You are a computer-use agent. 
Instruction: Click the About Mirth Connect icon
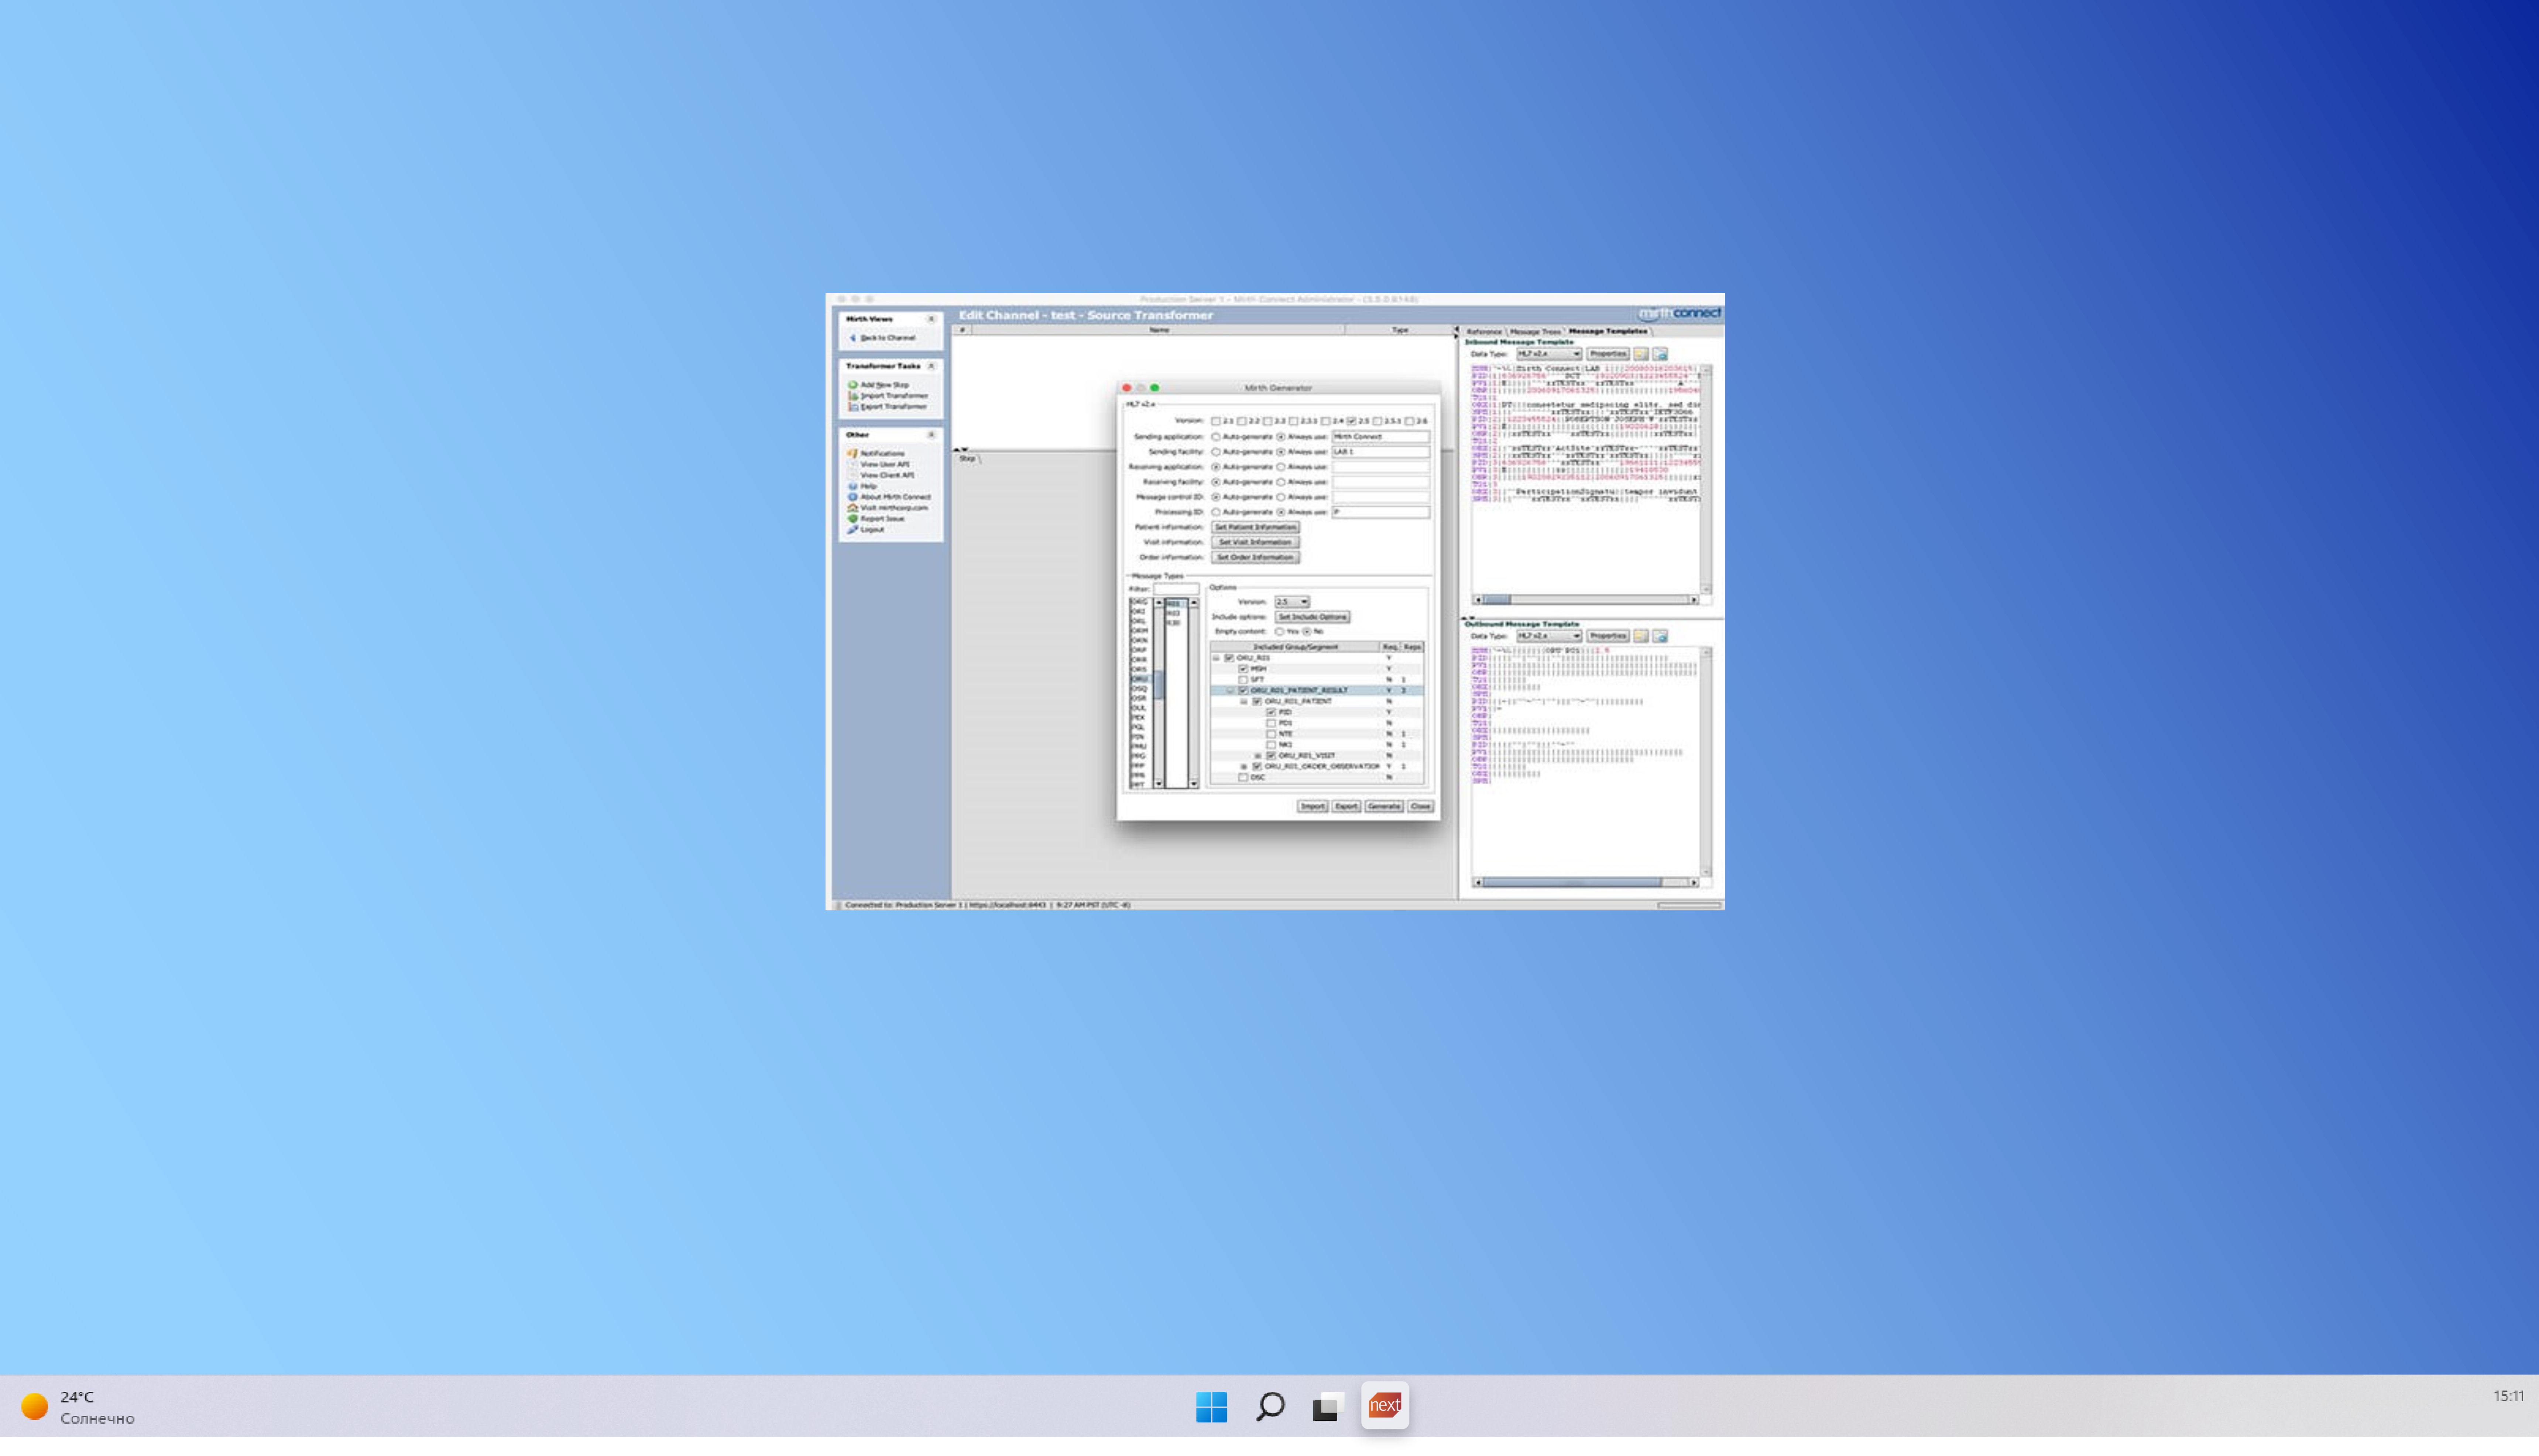pyautogui.click(x=853, y=497)
